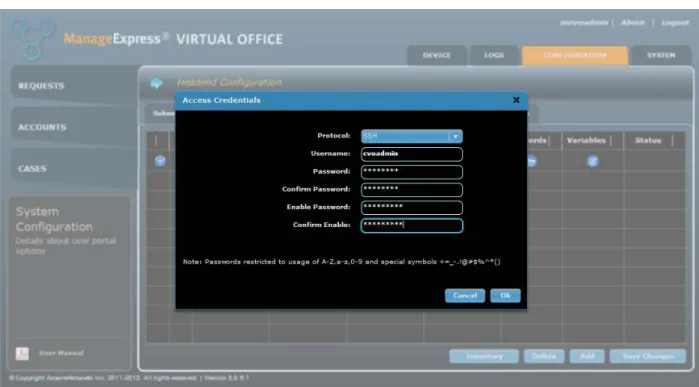The height and width of the screenshot is (387, 699).
Task: Click the User Manual PDF icon
Action: pos(22,354)
